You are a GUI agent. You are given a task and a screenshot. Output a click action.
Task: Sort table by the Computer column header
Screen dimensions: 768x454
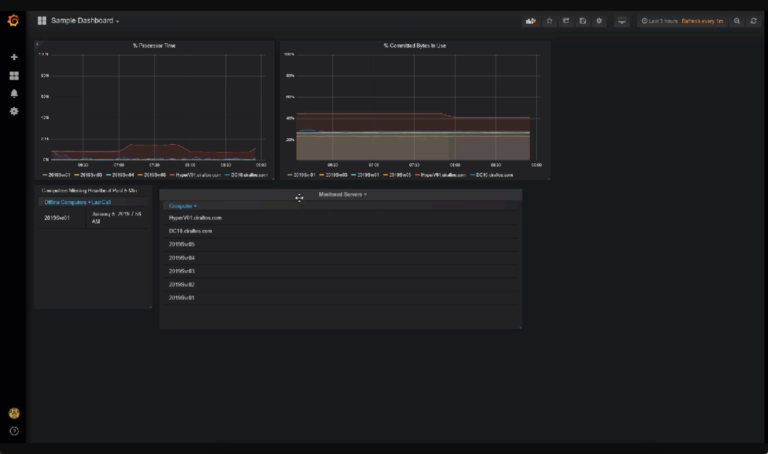pos(181,206)
